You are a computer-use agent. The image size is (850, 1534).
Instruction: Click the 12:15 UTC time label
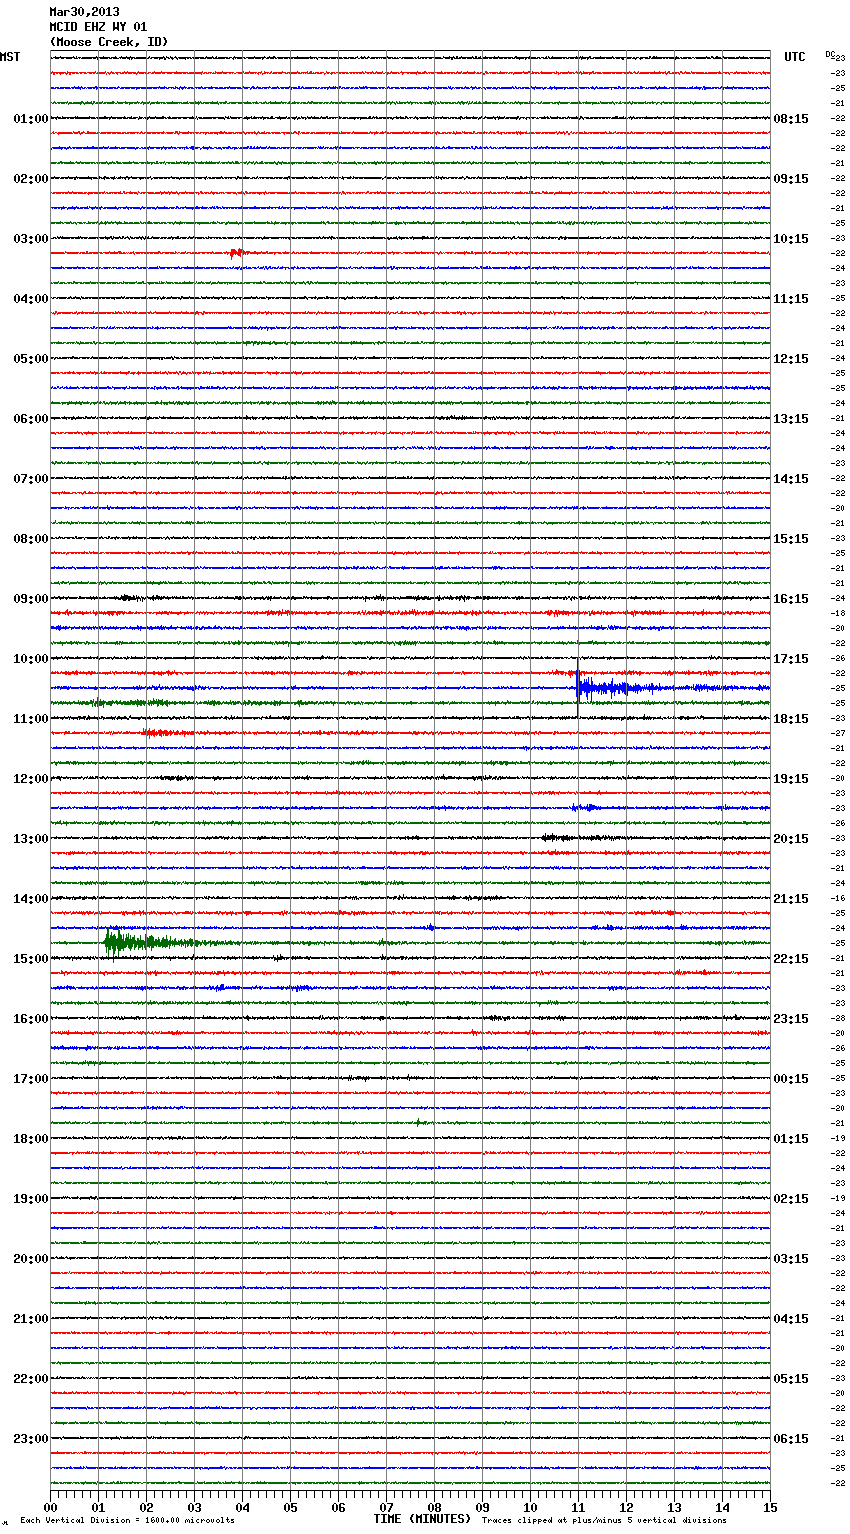[x=791, y=359]
